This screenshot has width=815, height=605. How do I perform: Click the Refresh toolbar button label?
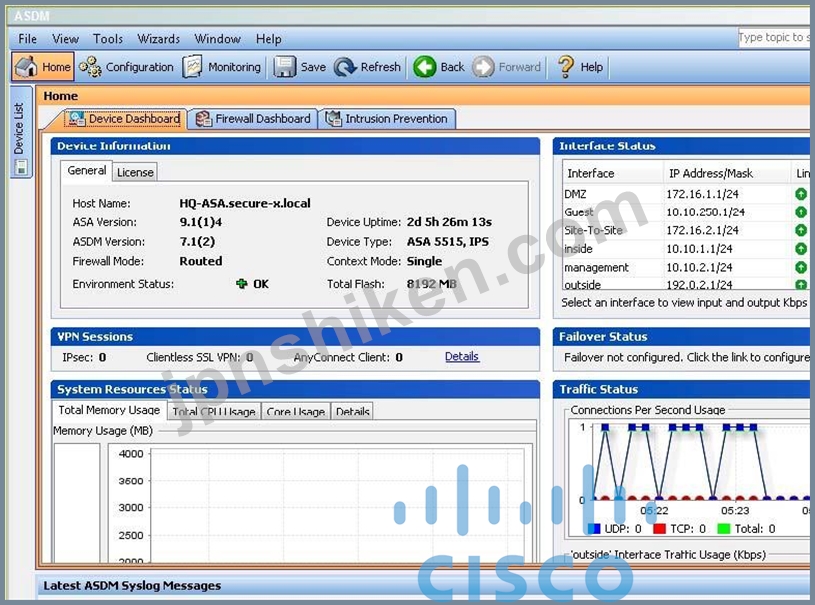tap(380, 67)
